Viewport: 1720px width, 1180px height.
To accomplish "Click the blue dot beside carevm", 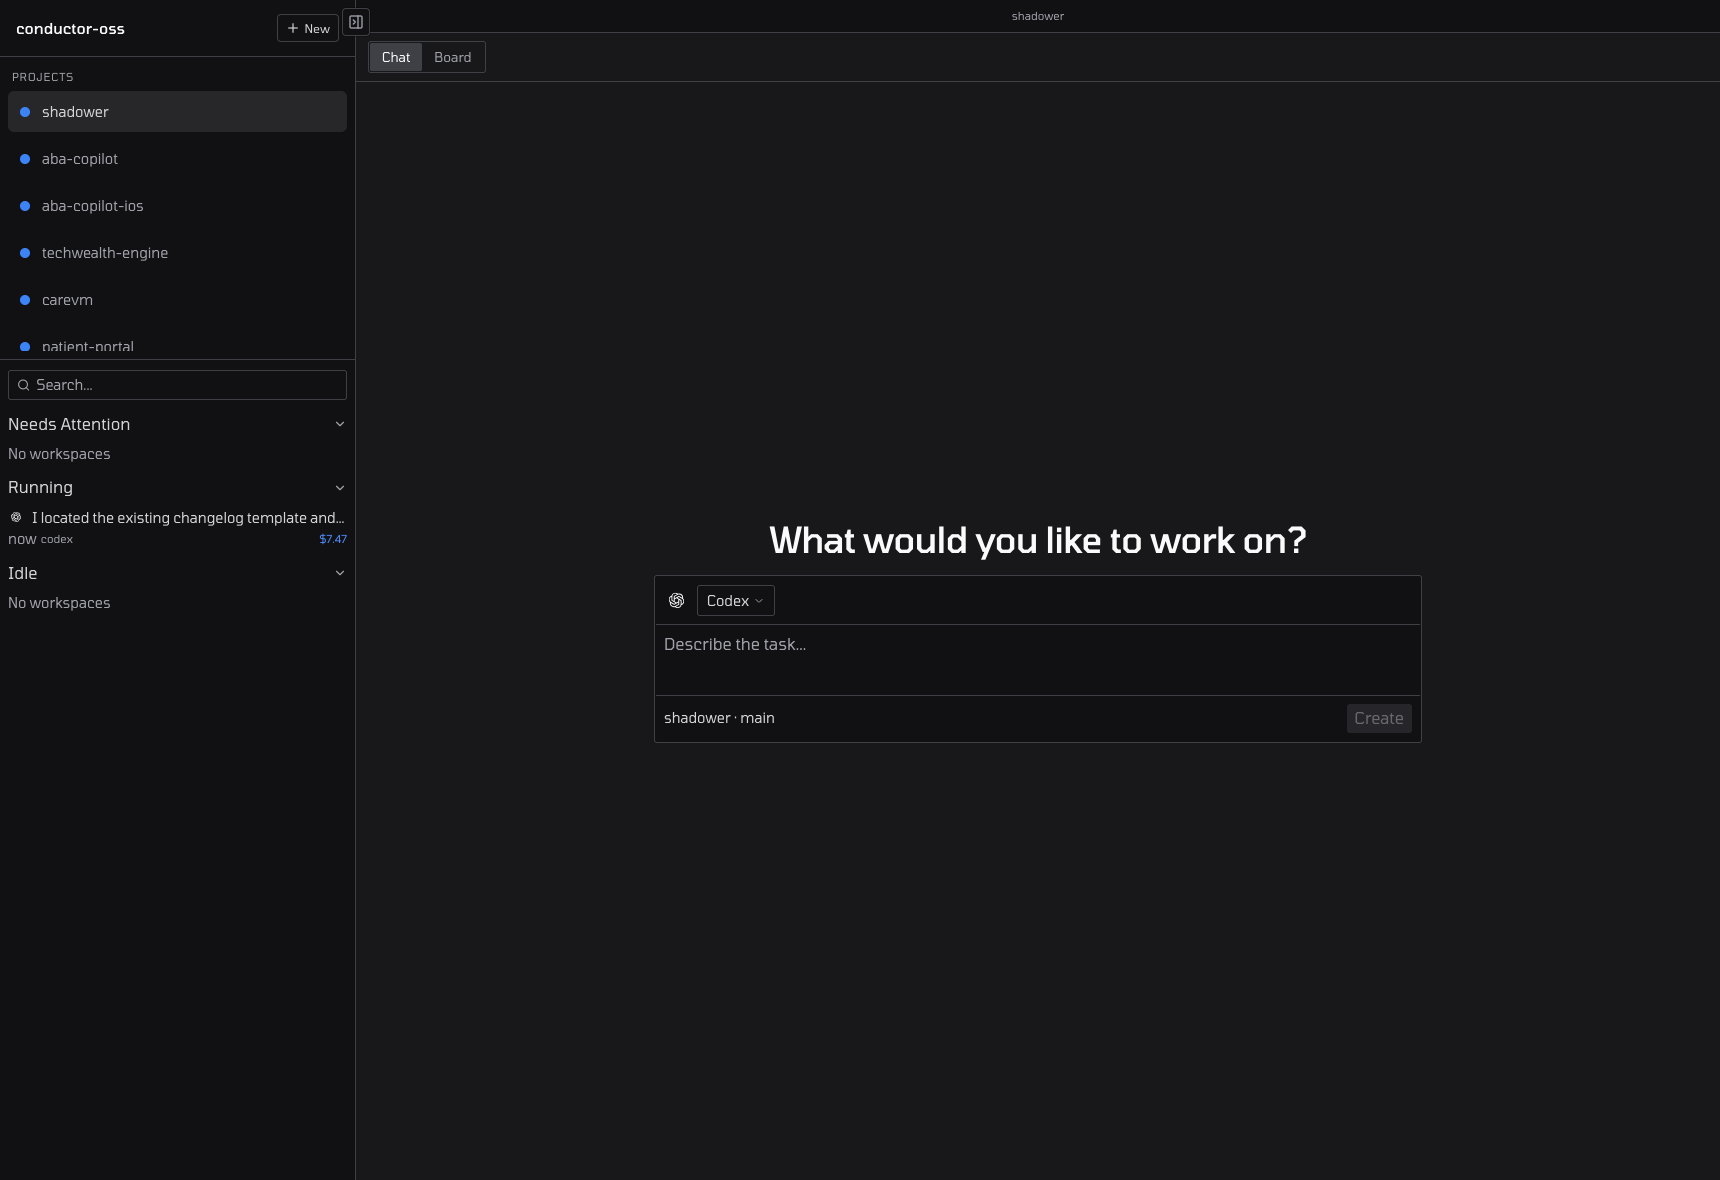I will pos(25,300).
